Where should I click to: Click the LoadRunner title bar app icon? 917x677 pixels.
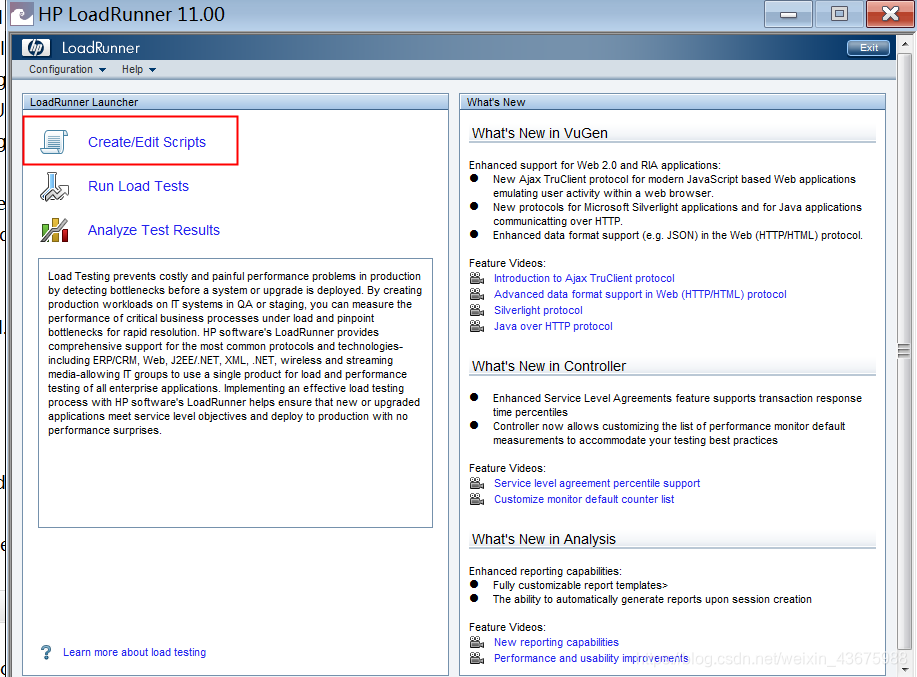coord(22,14)
